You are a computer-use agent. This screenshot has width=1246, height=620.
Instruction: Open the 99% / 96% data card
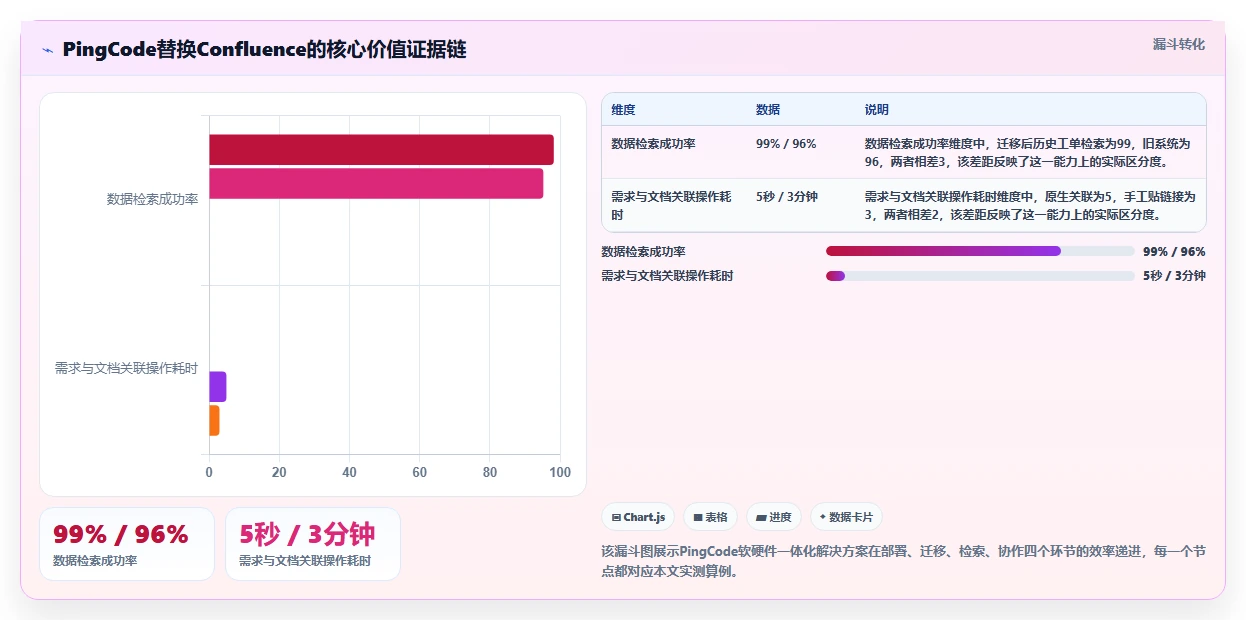(127, 544)
